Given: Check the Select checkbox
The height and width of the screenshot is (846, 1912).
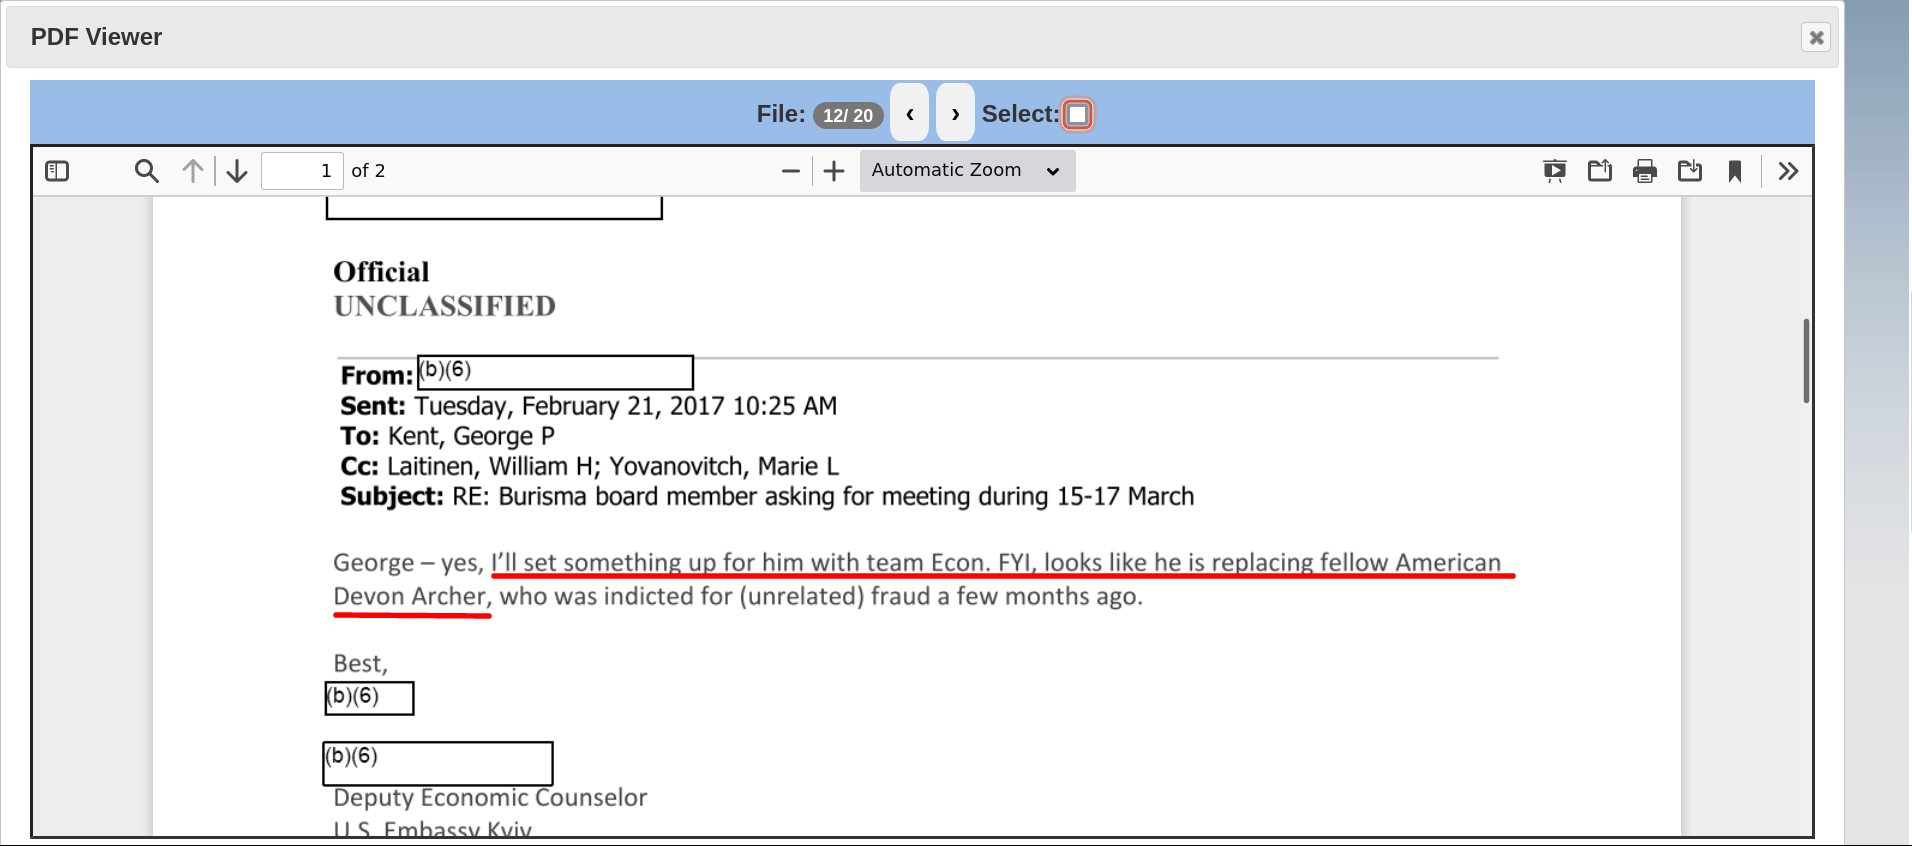Looking at the screenshot, I should [1077, 115].
